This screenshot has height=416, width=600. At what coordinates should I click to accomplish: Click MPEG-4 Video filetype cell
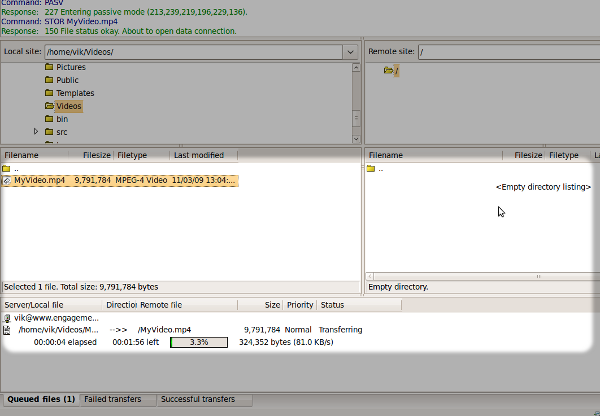coord(141,180)
